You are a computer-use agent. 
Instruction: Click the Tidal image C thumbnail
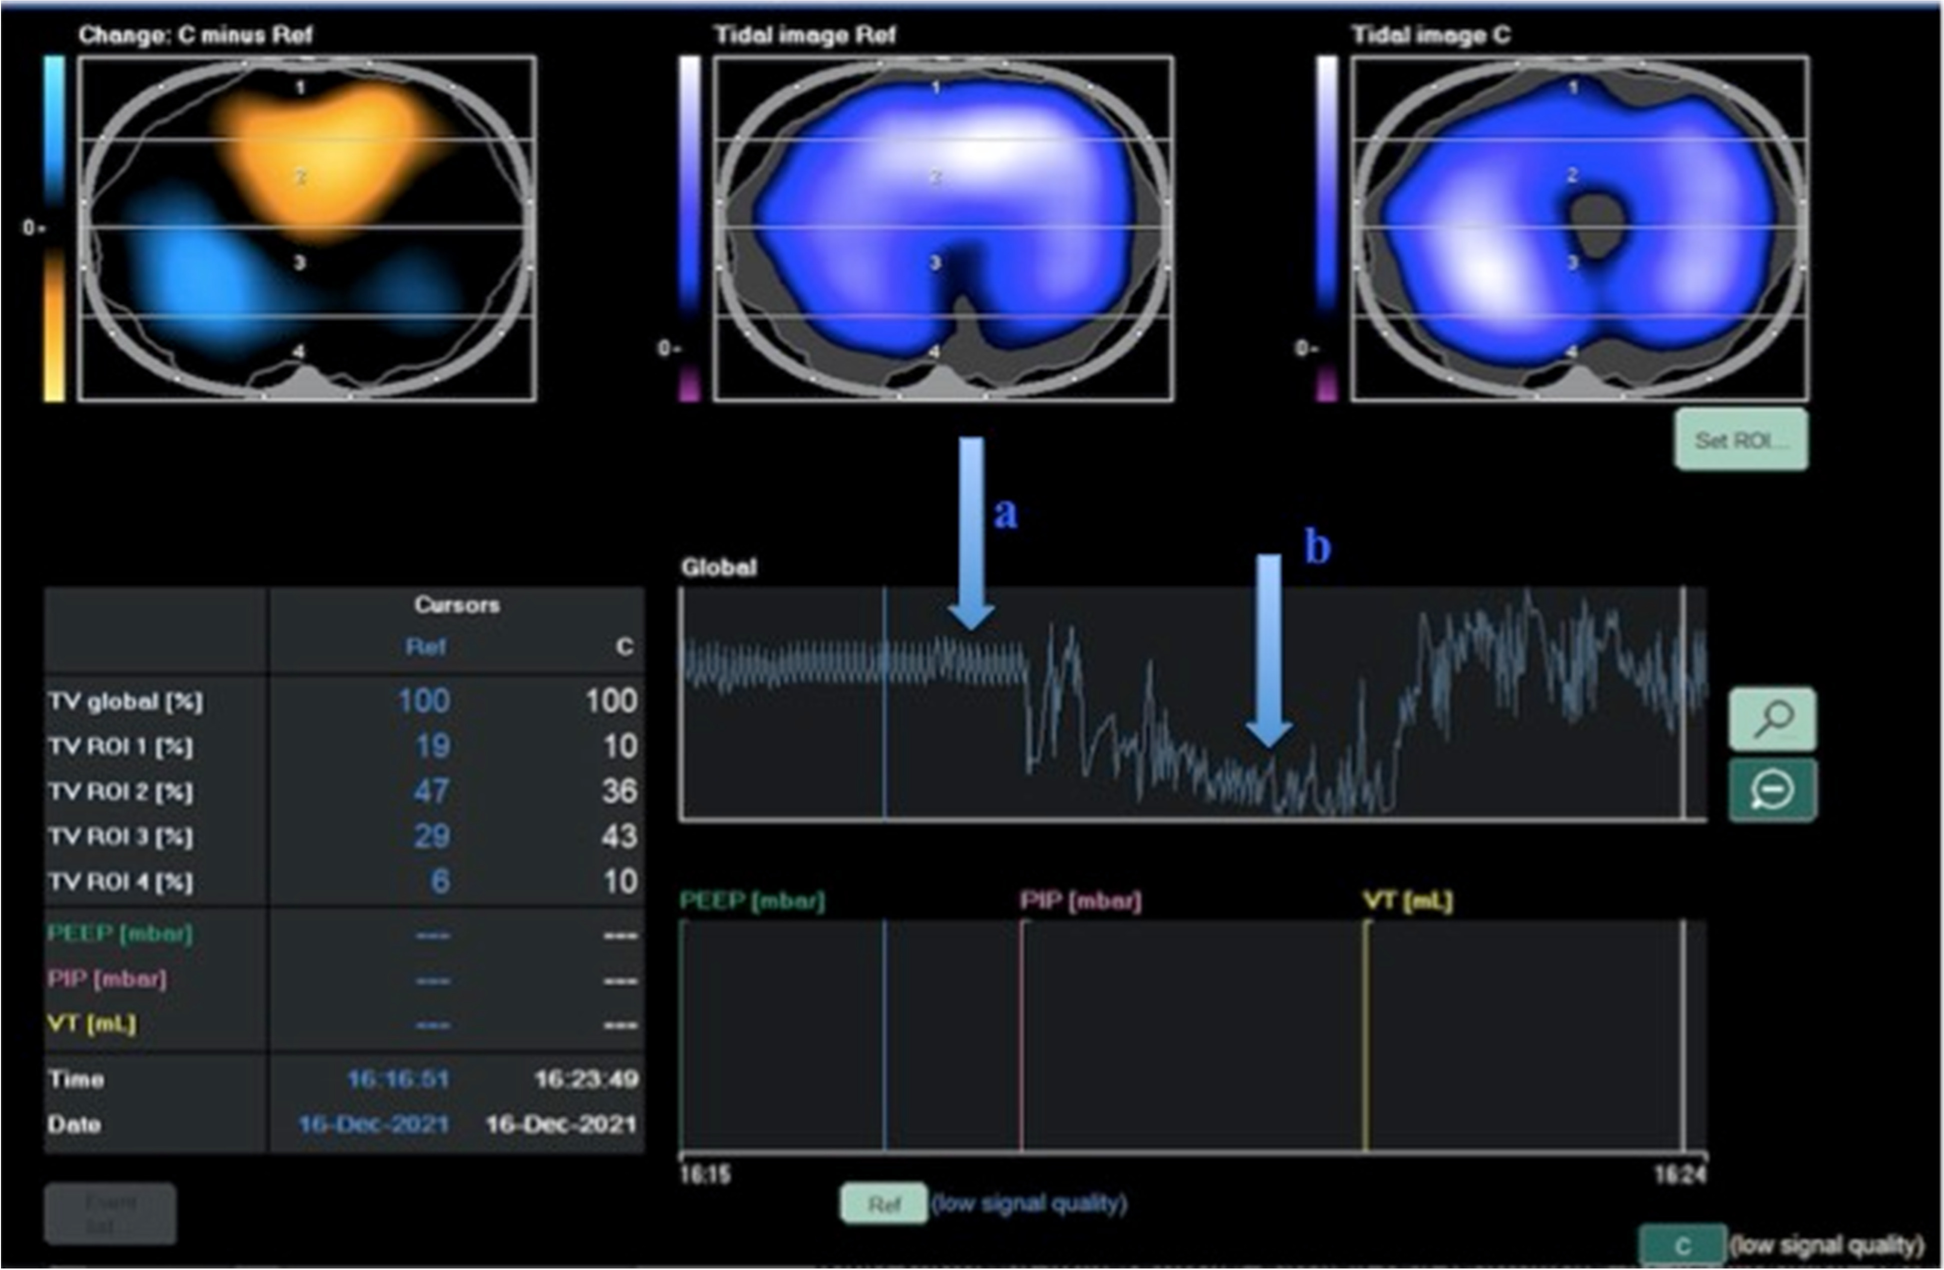pyautogui.click(x=1579, y=228)
